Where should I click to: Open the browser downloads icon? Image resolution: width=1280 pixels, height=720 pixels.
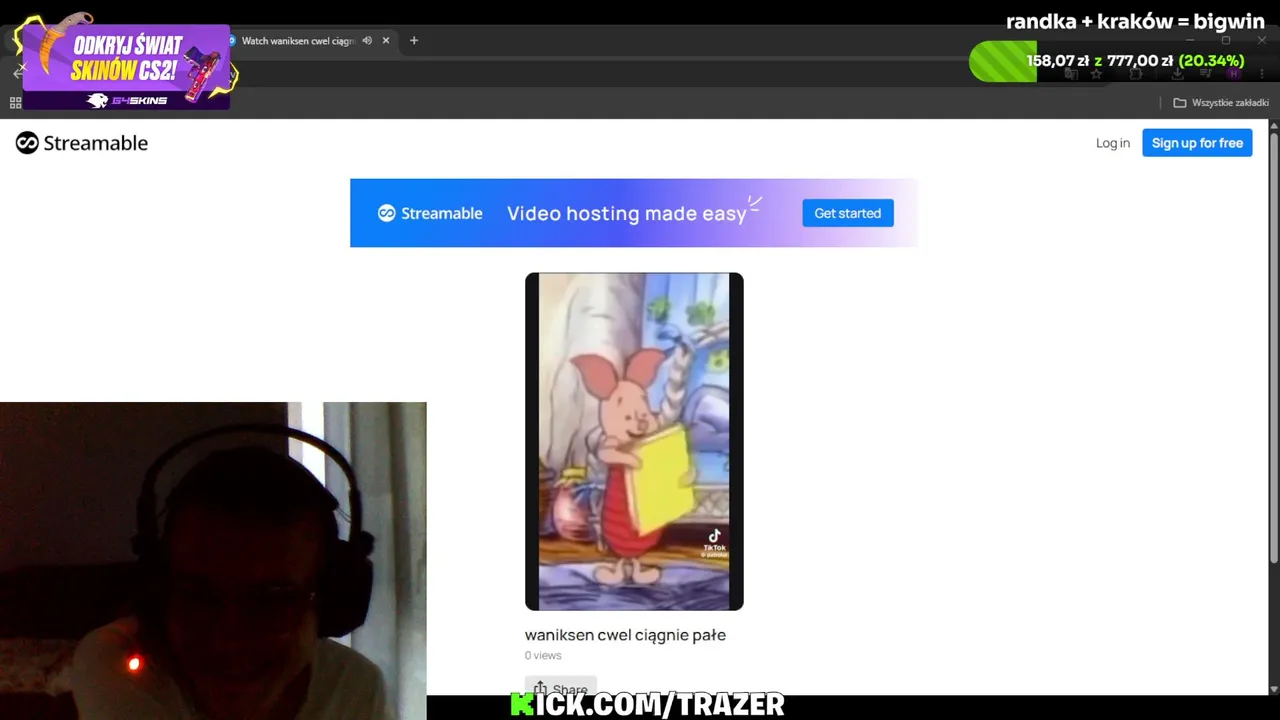click(x=1177, y=74)
